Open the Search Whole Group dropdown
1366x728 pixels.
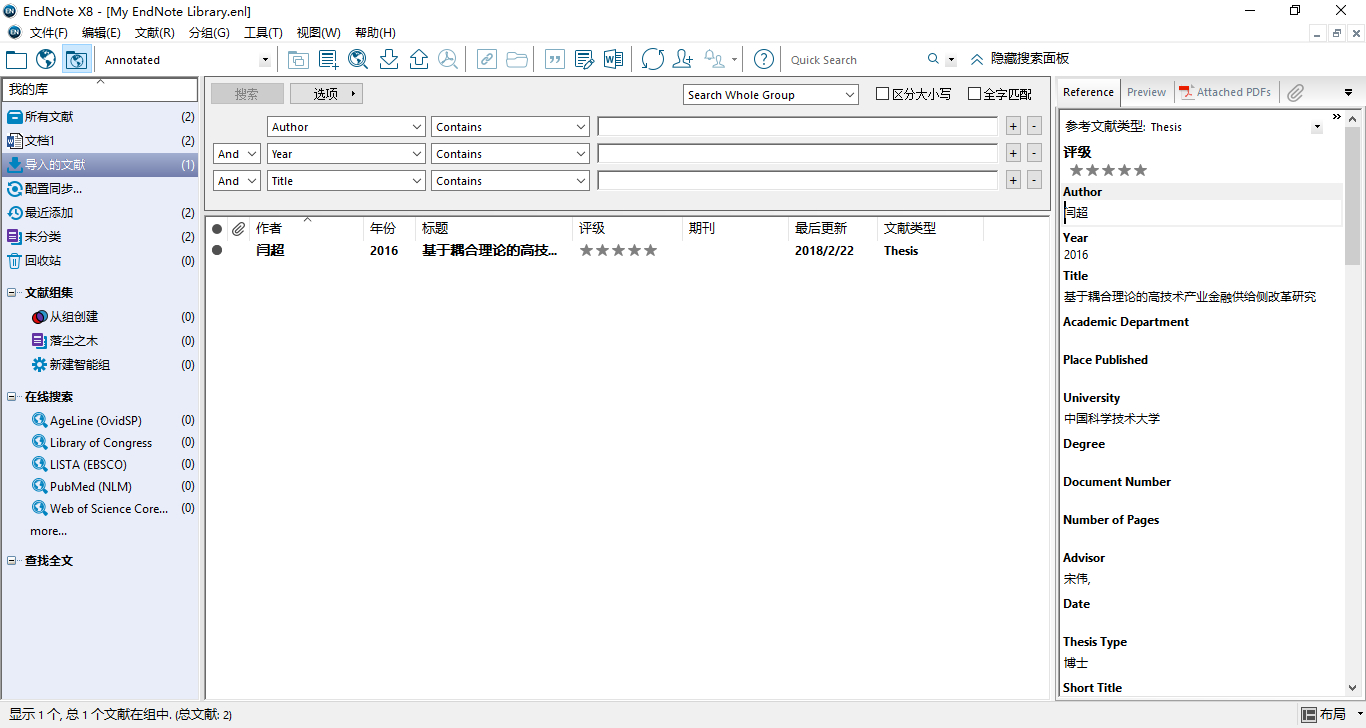[771, 95]
